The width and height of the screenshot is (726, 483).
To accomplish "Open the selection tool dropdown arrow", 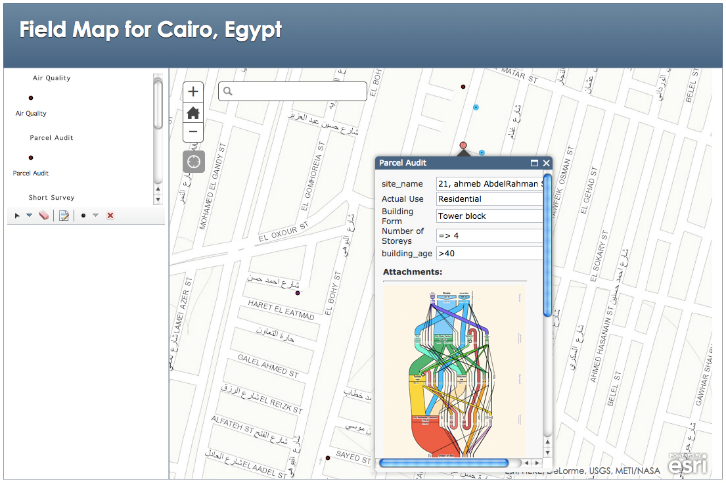I will 29,215.
